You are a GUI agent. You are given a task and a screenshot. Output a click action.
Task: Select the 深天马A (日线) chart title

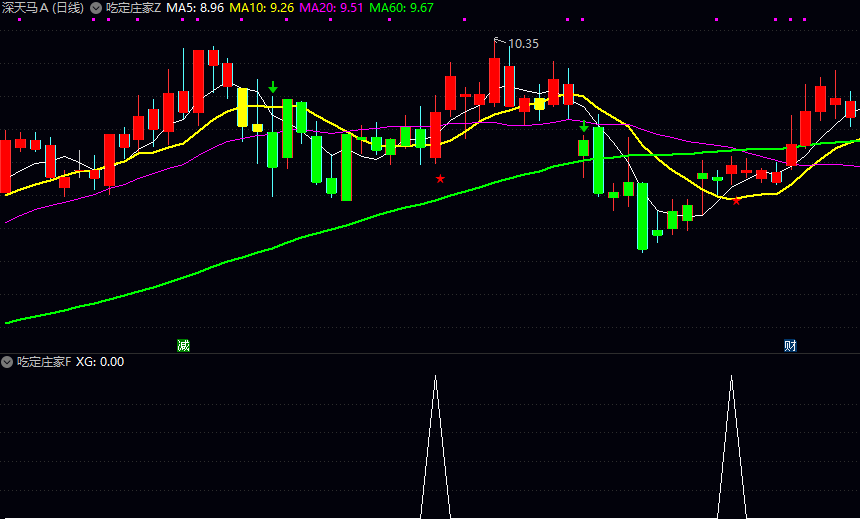pyautogui.click(x=43, y=8)
